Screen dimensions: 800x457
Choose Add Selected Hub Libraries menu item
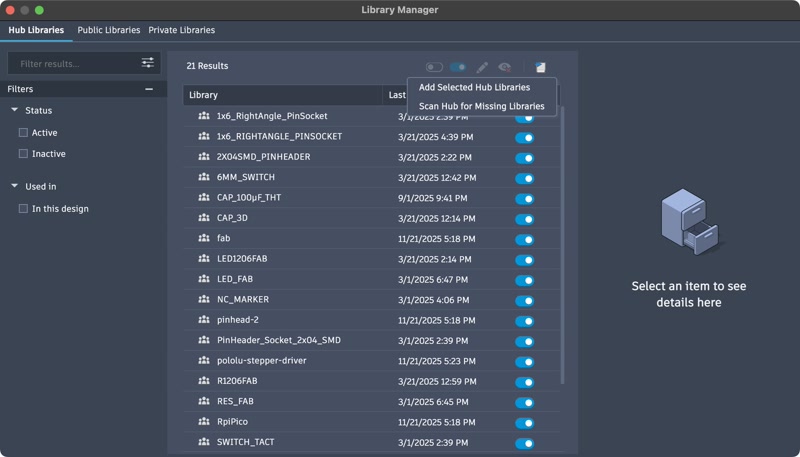click(x=474, y=88)
